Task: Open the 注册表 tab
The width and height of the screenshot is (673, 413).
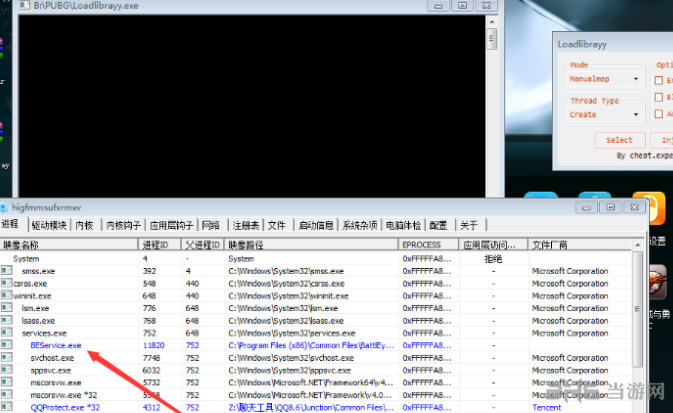Action: point(246,225)
